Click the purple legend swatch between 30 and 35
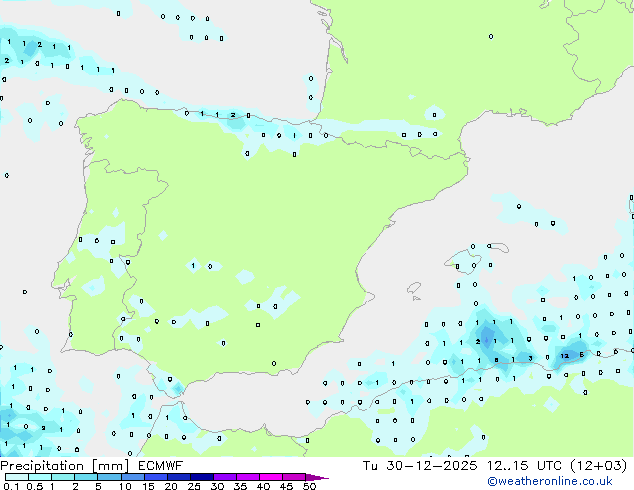This screenshot has width=634, height=490. click(224, 477)
